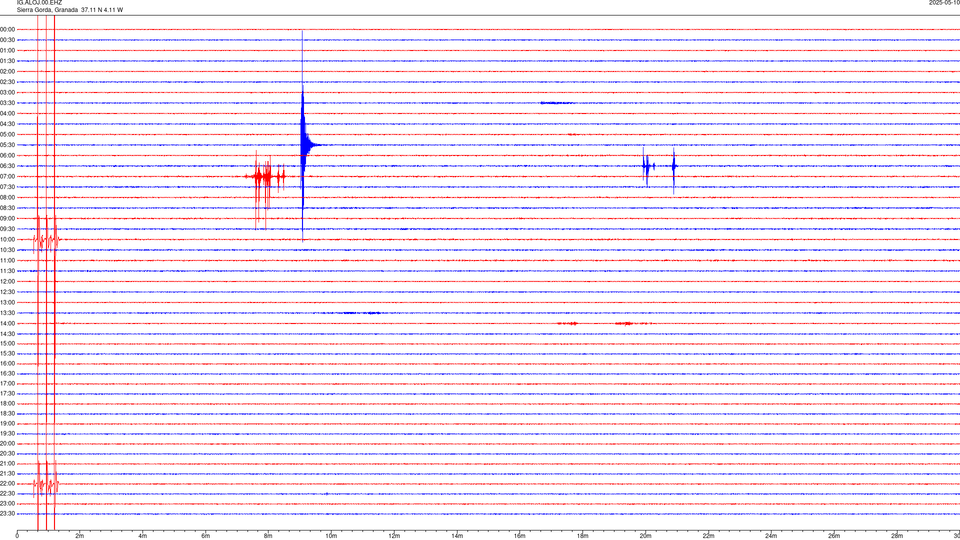Screen dimensions: 960x540
Task: Click the red calibration pulses on the 22:00 trace
Action: click(47, 484)
